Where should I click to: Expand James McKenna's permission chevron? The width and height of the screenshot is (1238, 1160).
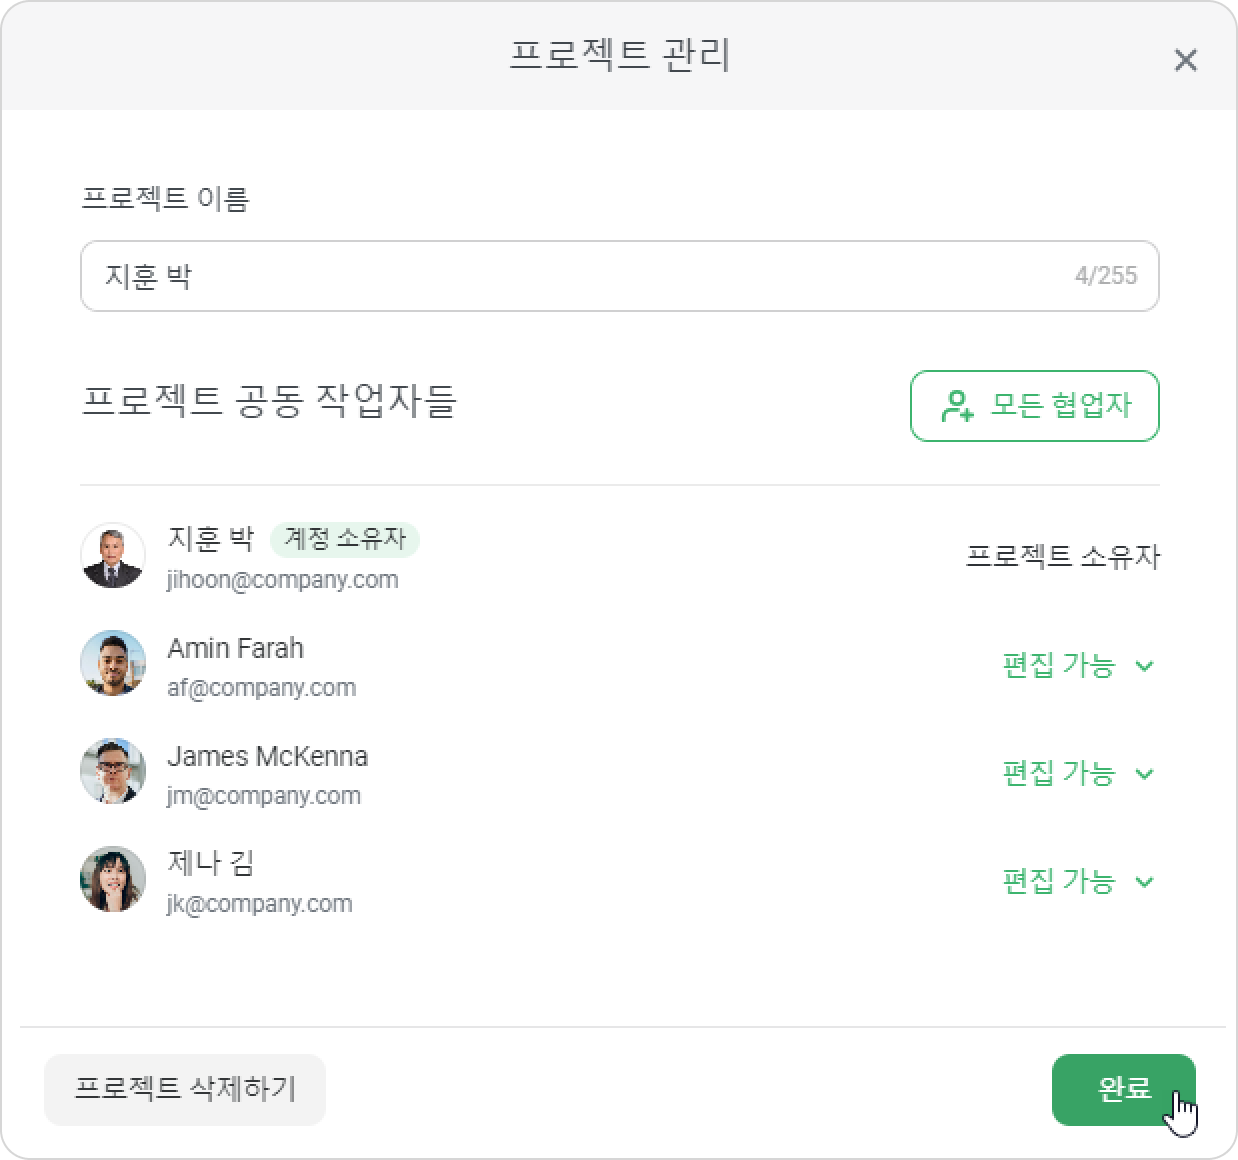point(1145,774)
